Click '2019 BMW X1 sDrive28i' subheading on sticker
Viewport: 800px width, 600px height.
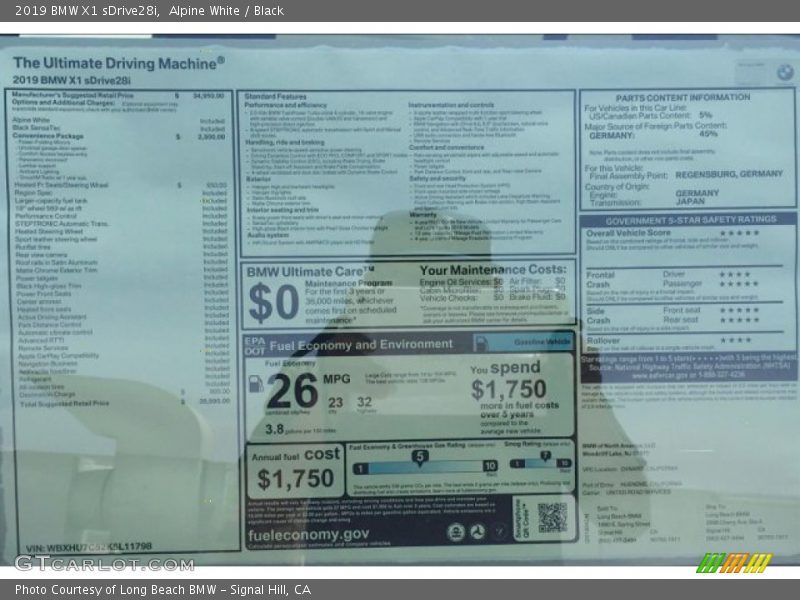[71, 80]
